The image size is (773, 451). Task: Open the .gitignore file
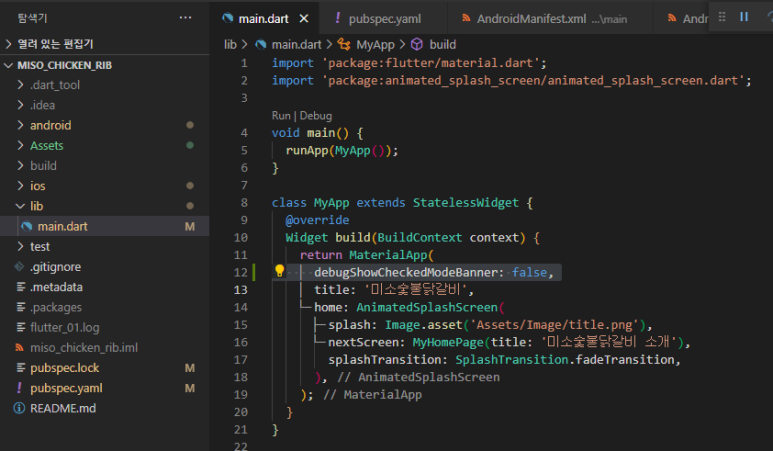55,267
